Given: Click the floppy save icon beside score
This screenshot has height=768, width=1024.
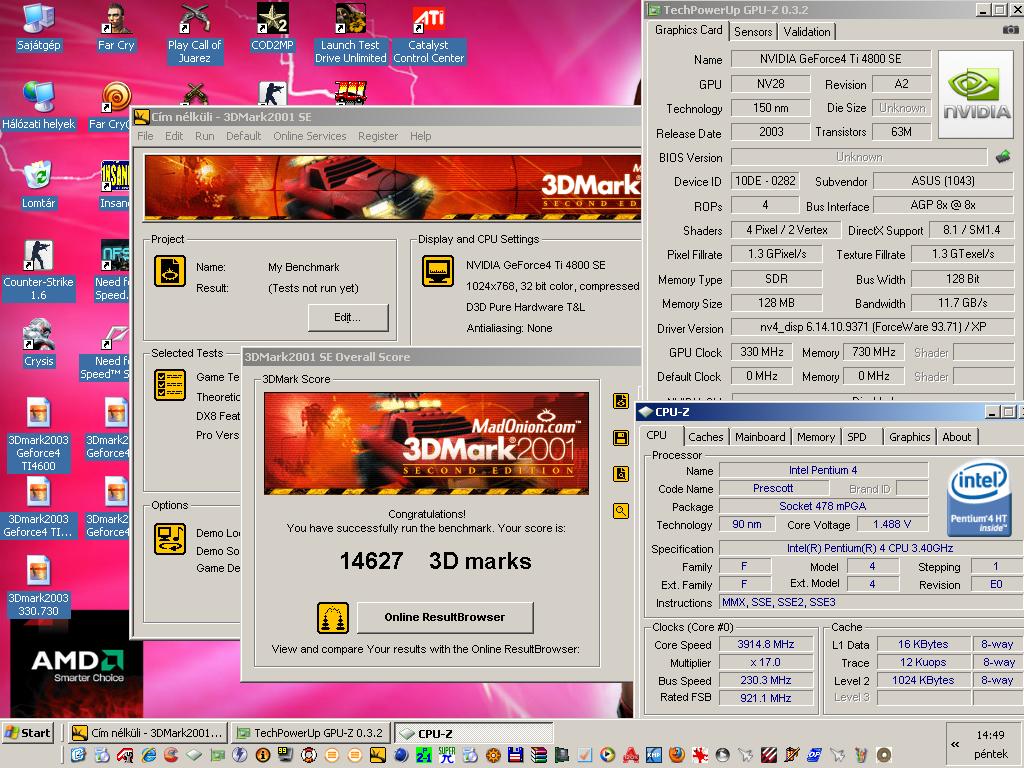Looking at the screenshot, I should (x=620, y=438).
